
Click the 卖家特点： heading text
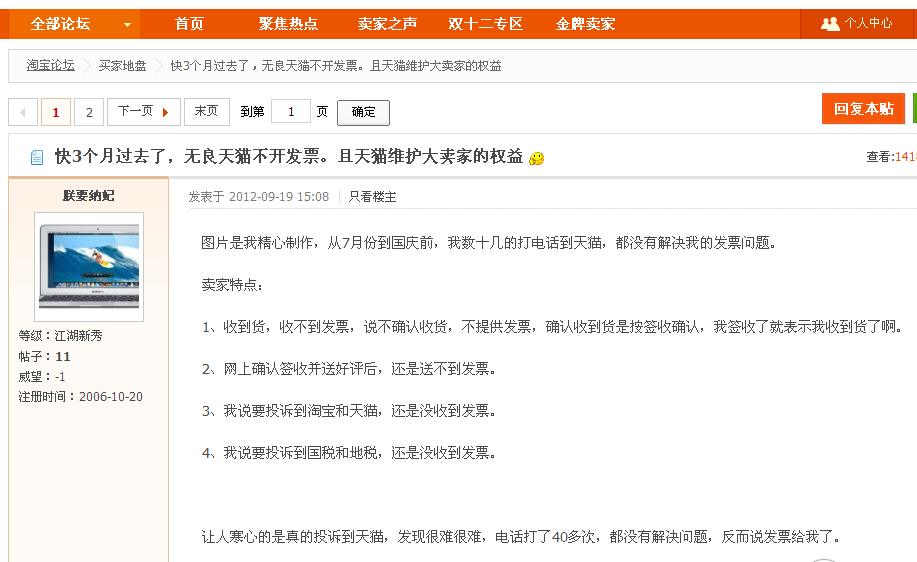point(232,285)
